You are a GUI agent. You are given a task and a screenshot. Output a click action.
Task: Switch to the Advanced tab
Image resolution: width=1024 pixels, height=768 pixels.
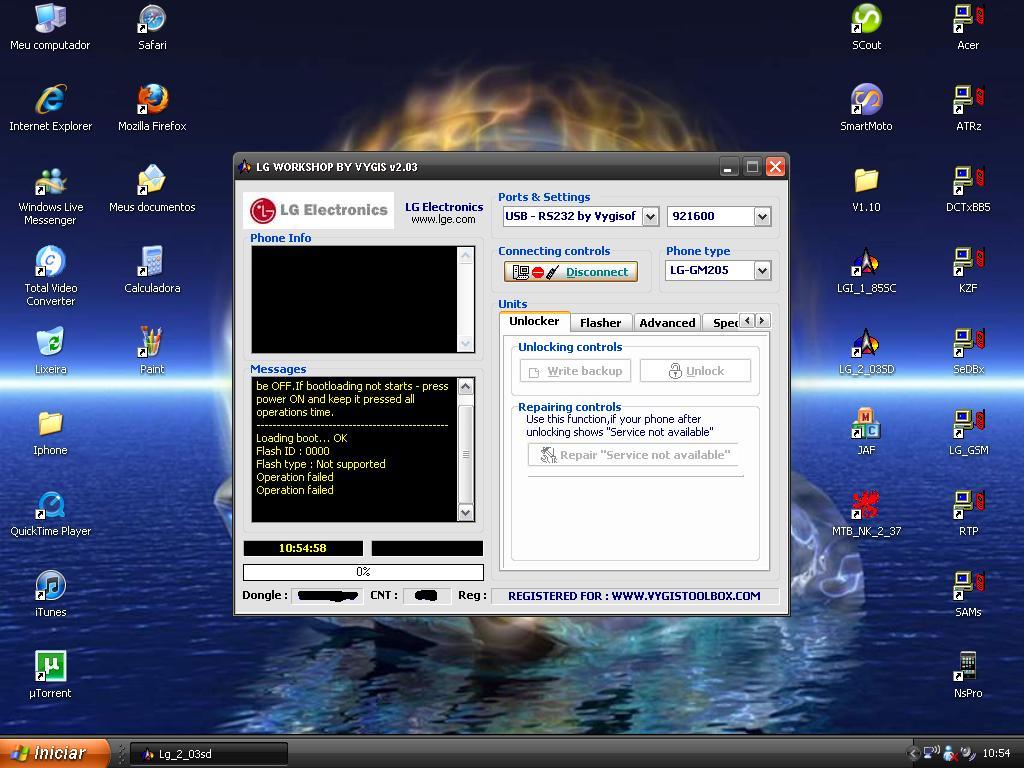(667, 323)
